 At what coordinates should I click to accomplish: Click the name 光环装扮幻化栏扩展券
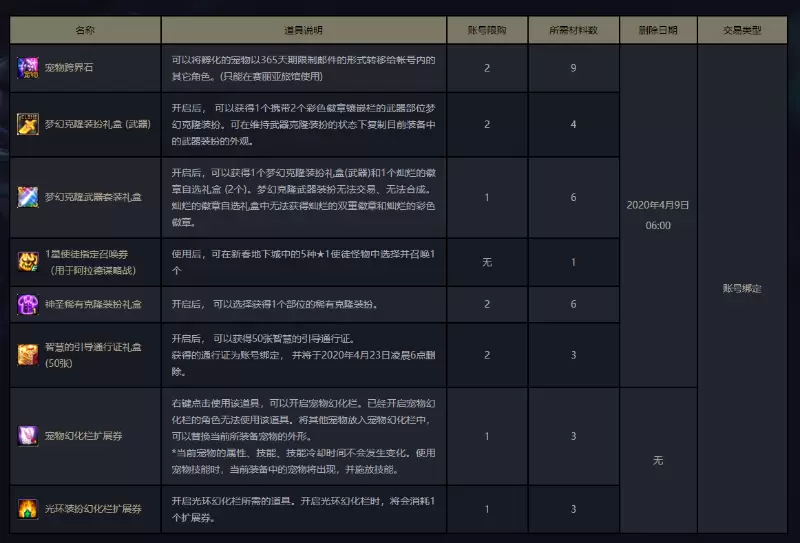click(93, 509)
